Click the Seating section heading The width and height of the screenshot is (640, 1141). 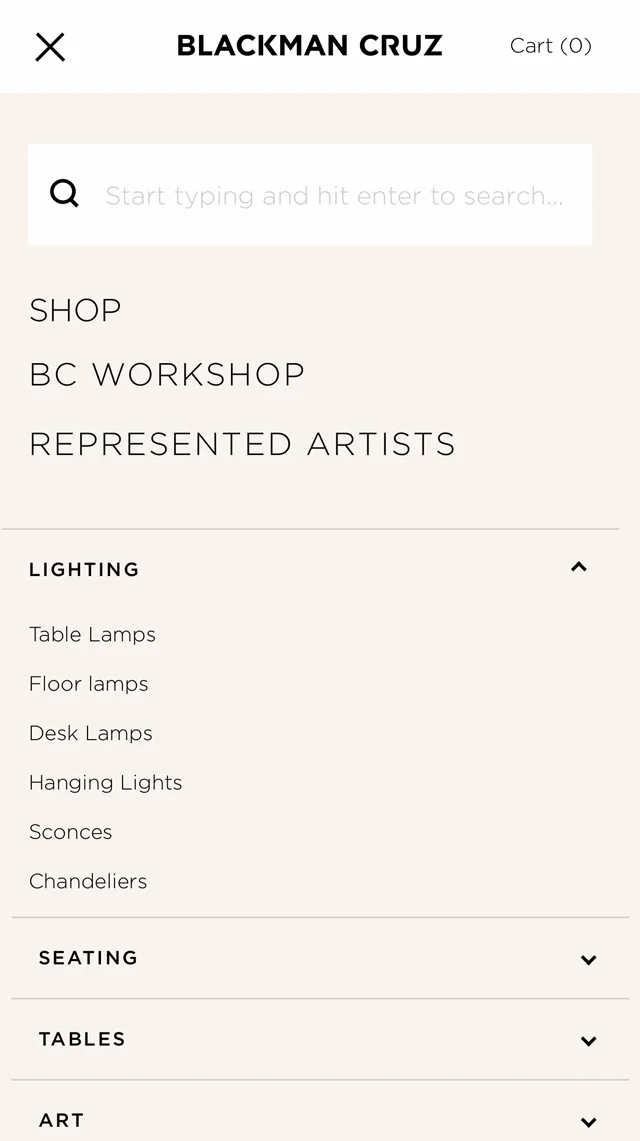point(88,958)
